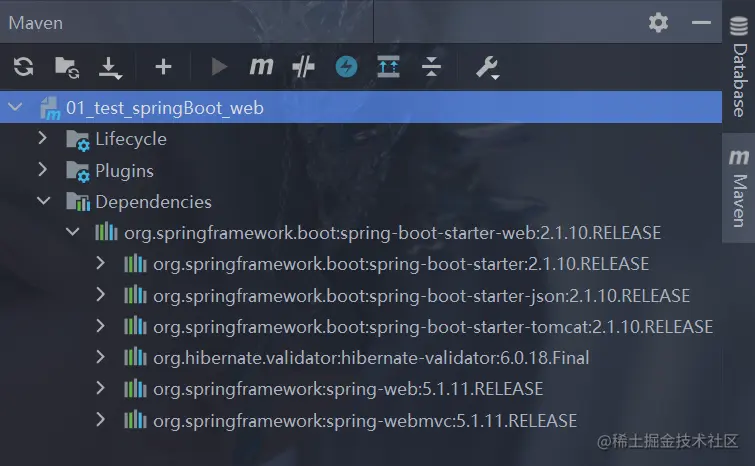
Task: Reload all Maven projects
Action: [x=23, y=66]
